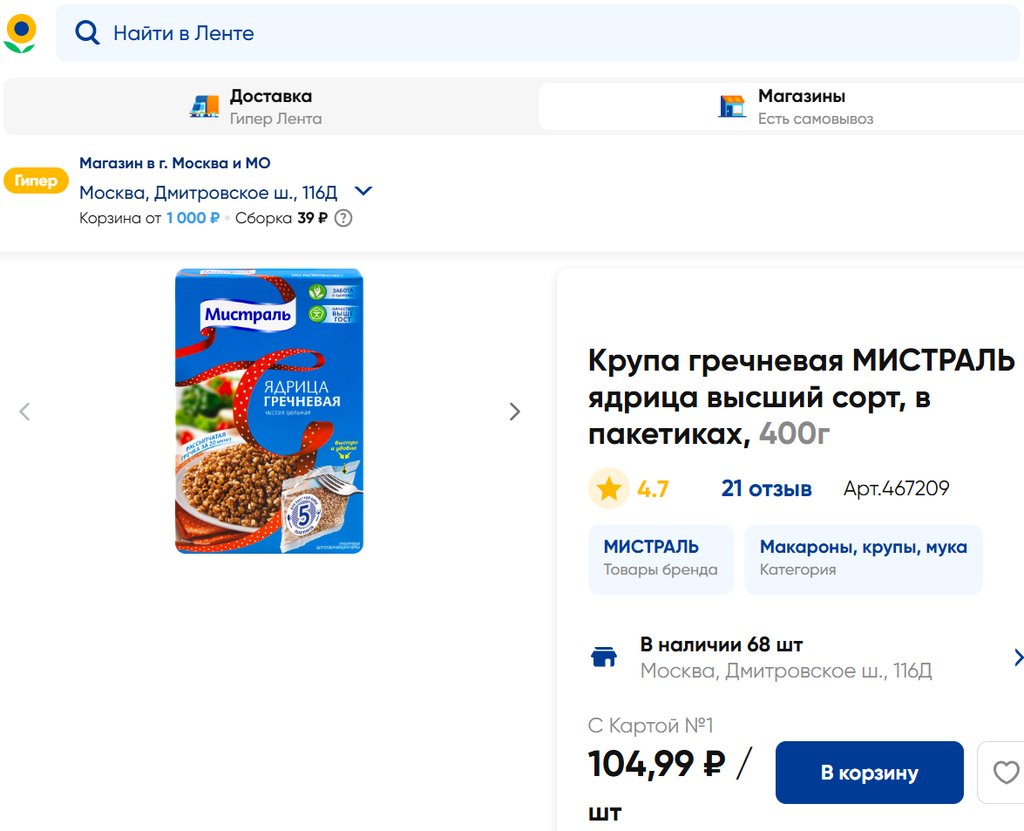Open the МИСТРАЛЬ brand products link

click(x=660, y=558)
